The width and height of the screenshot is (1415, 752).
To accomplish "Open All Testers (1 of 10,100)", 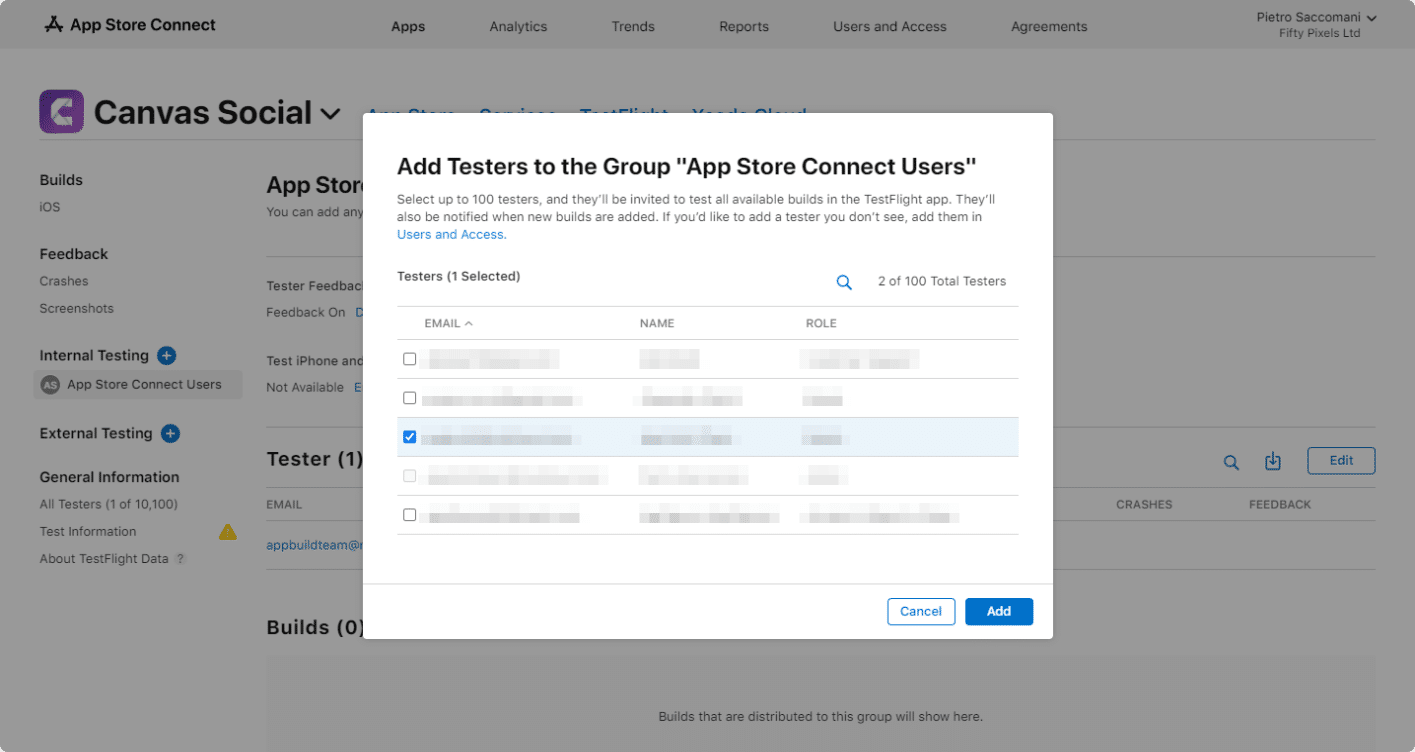I will click(x=109, y=505).
